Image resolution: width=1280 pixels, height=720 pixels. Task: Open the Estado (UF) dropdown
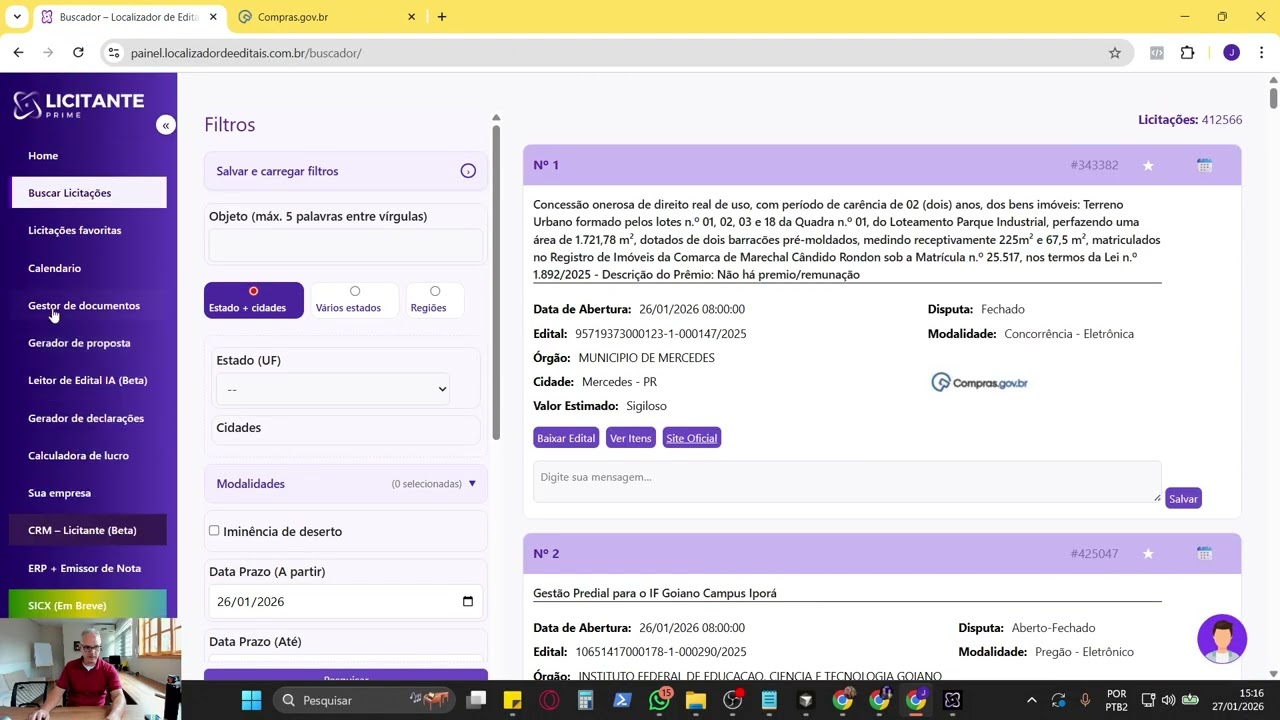333,389
